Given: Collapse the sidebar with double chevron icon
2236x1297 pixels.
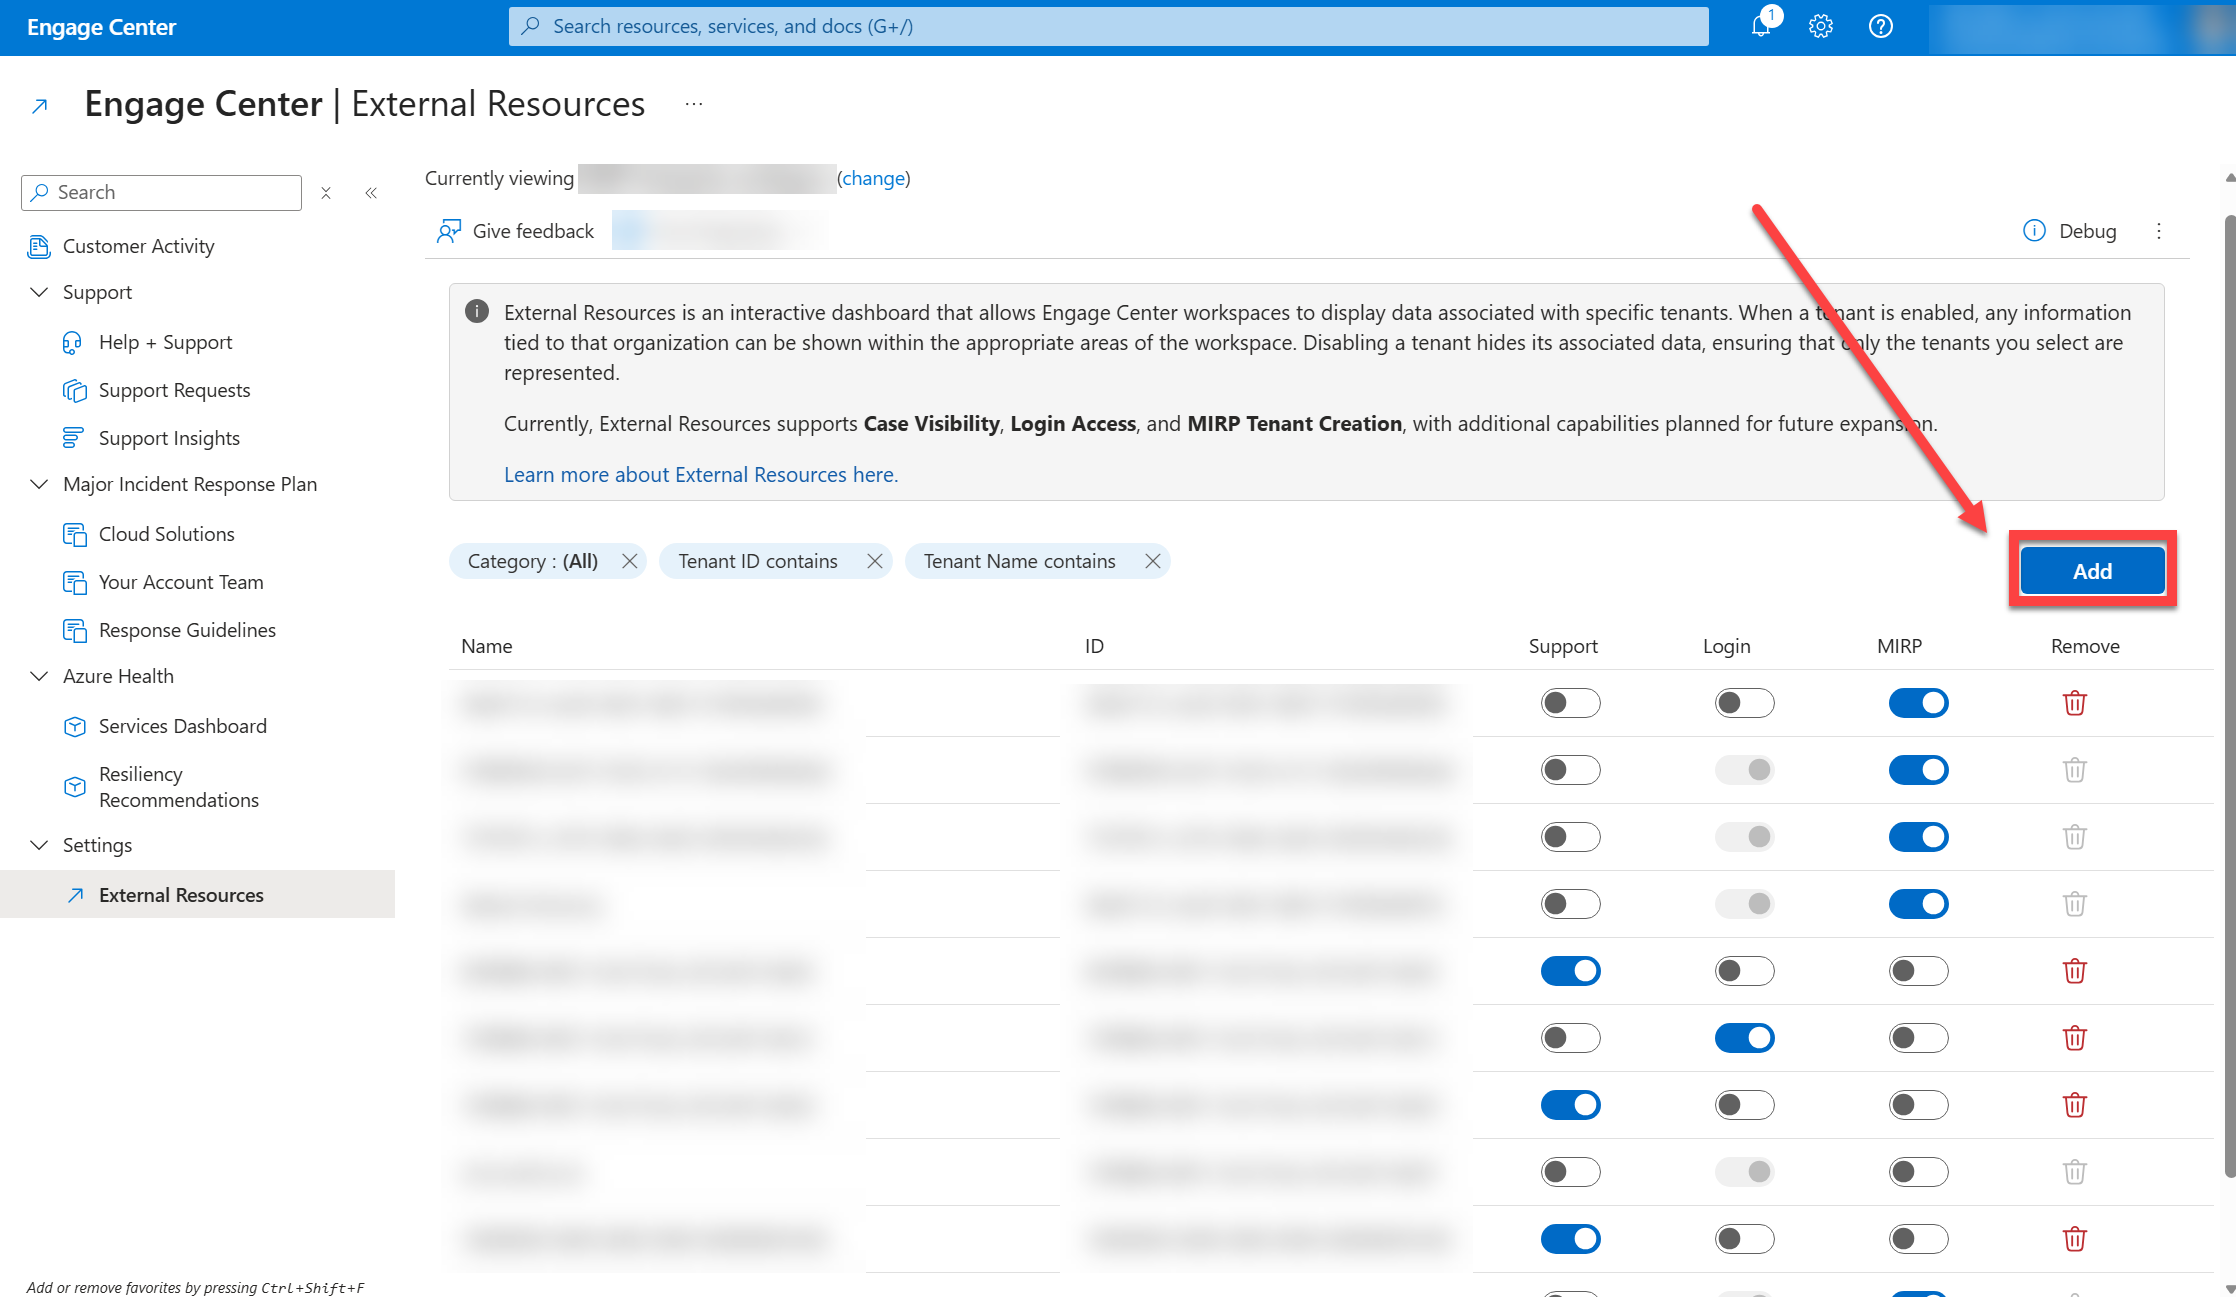Looking at the screenshot, I should (371, 193).
